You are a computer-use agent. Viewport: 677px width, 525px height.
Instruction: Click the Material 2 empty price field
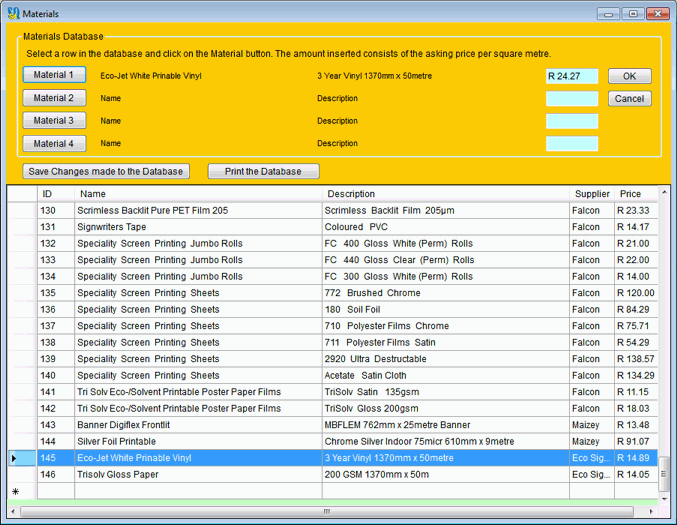coord(572,99)
